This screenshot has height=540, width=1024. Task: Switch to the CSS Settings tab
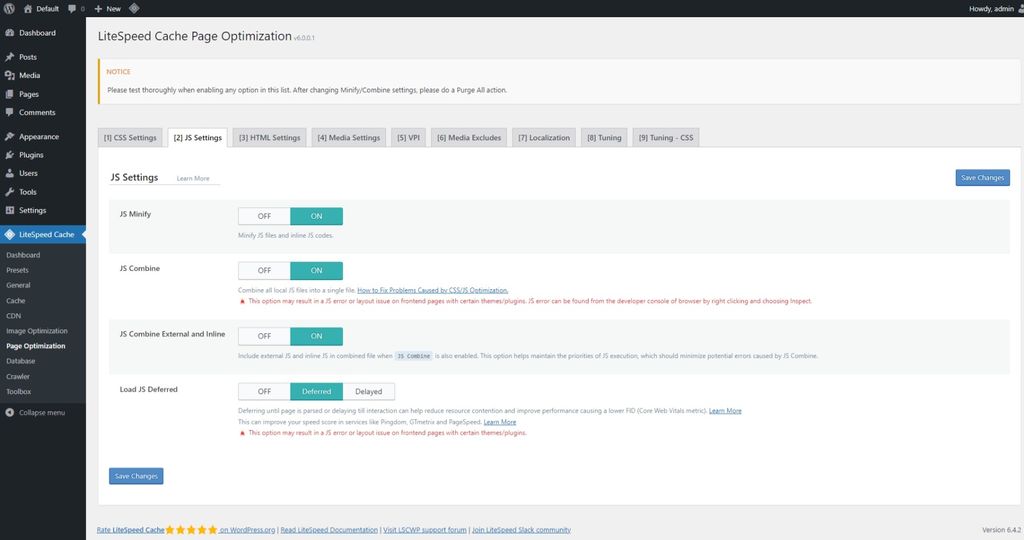point(130,138)
